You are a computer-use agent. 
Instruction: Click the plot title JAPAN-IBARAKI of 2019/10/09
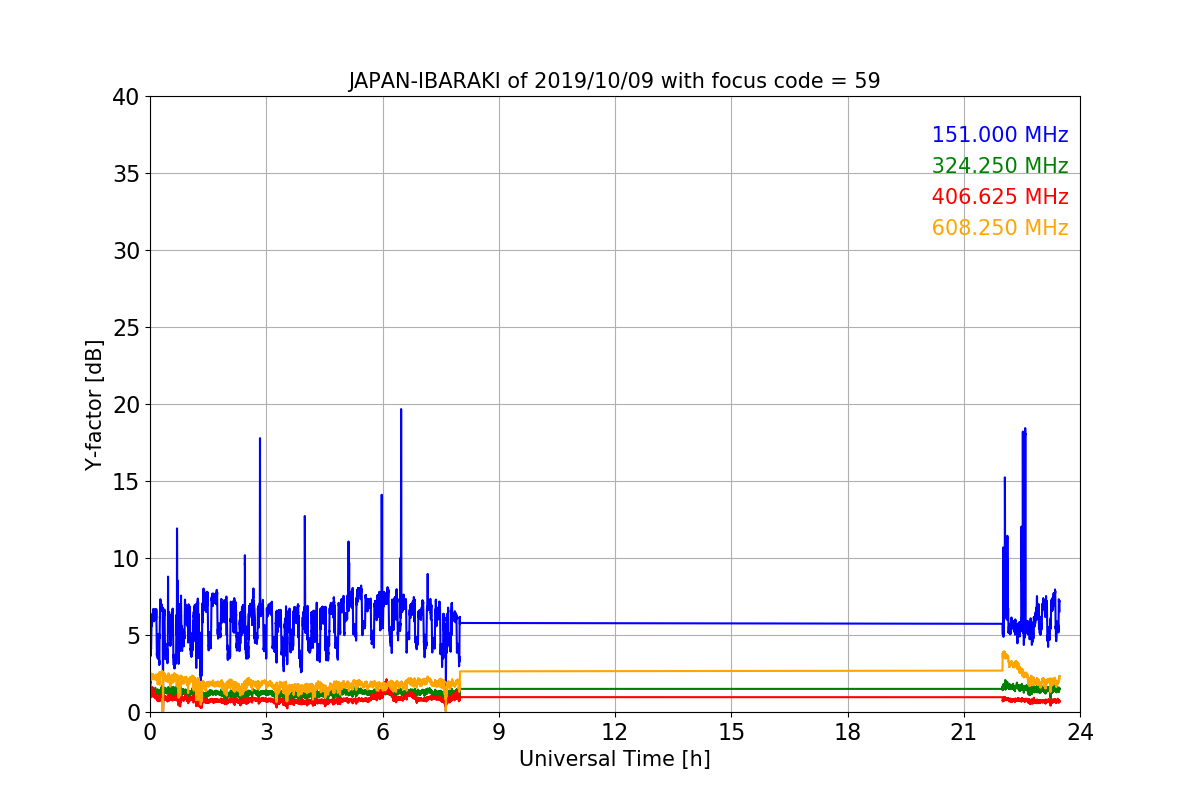[614, 81]
